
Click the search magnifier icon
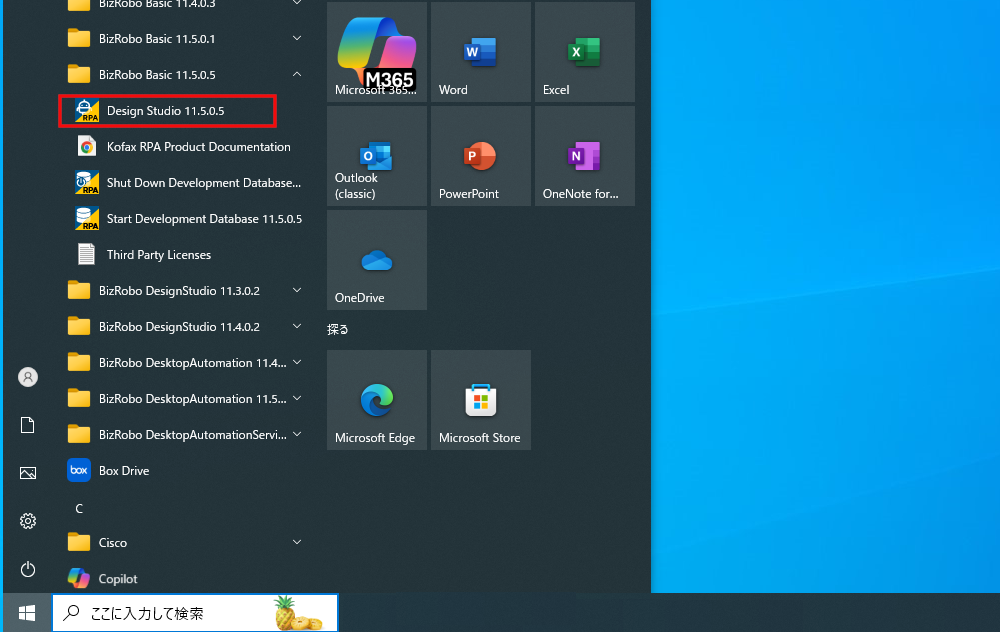71,613
